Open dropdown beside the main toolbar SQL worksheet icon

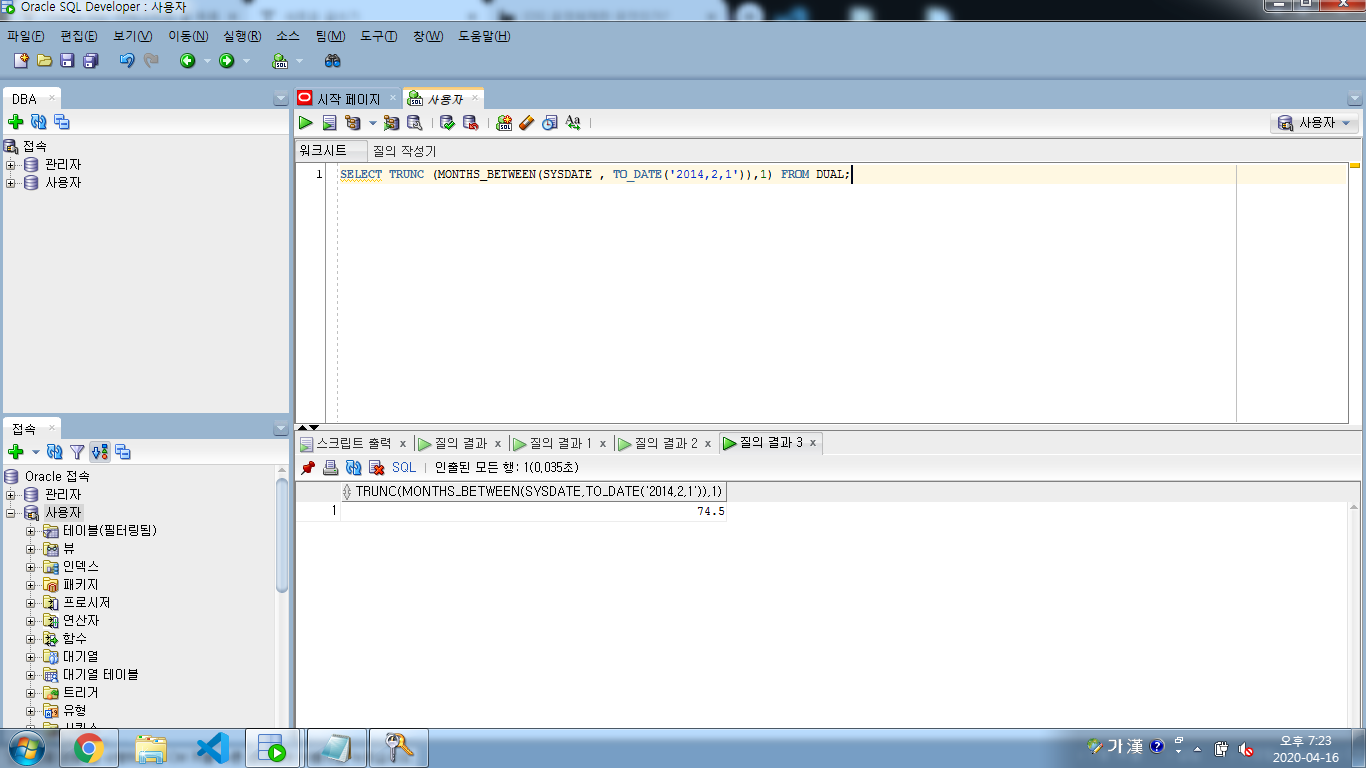[x=299, y=61]
